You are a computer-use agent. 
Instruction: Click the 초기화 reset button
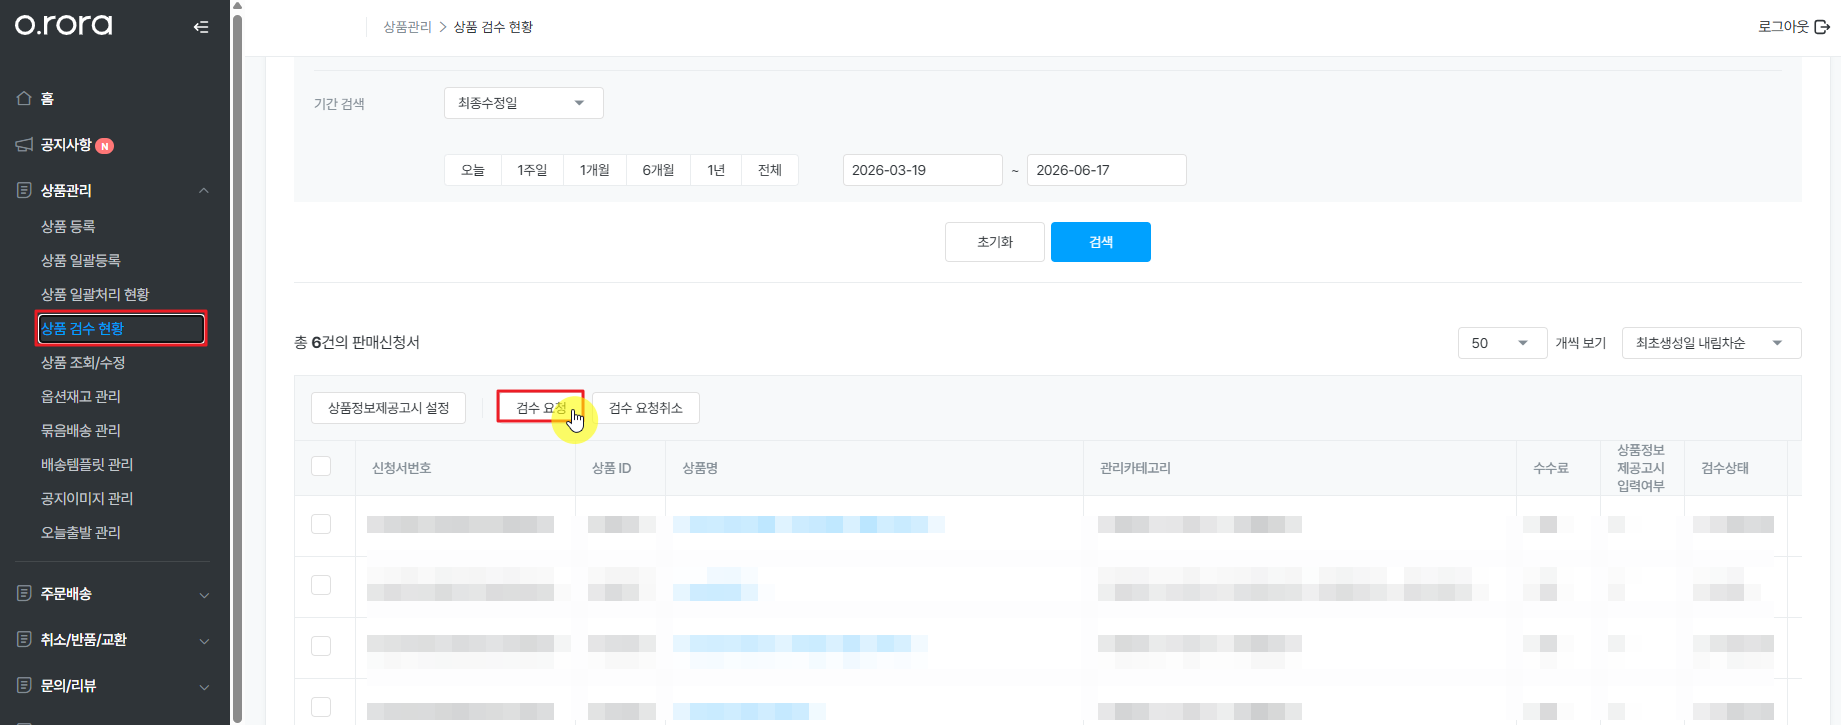tap(995, 242)
